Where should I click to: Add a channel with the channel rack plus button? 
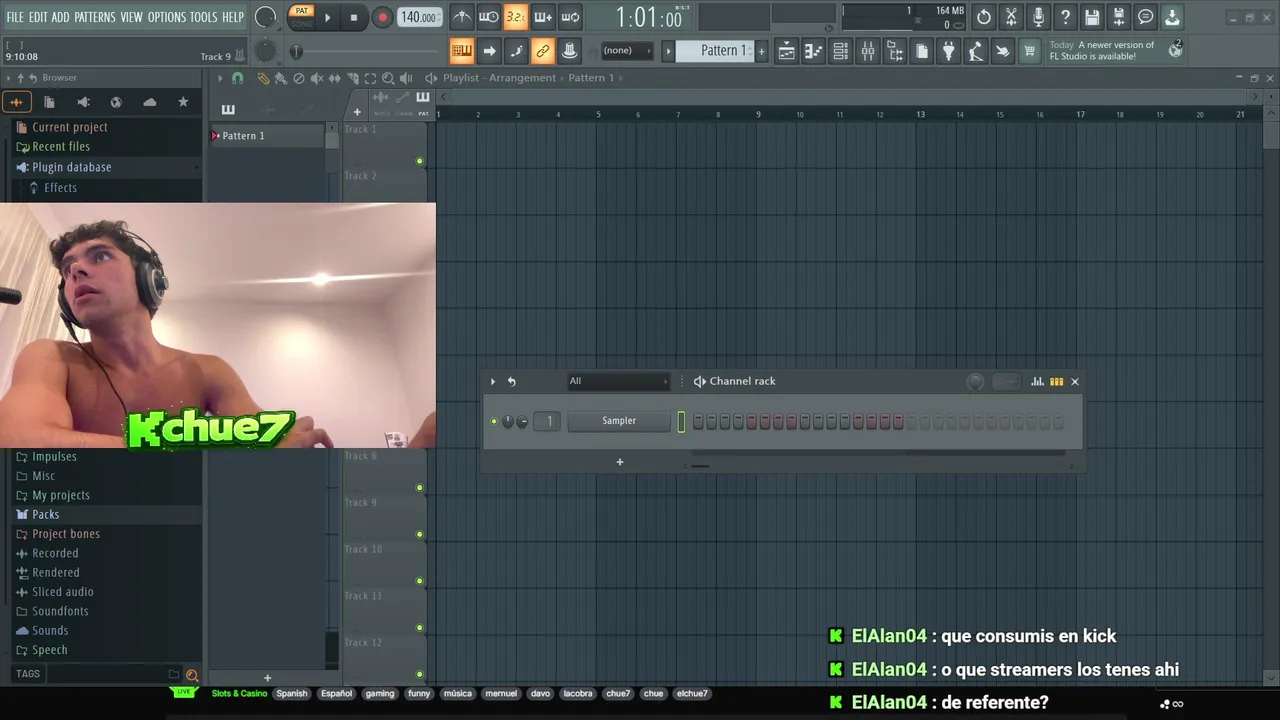[620, 462]
